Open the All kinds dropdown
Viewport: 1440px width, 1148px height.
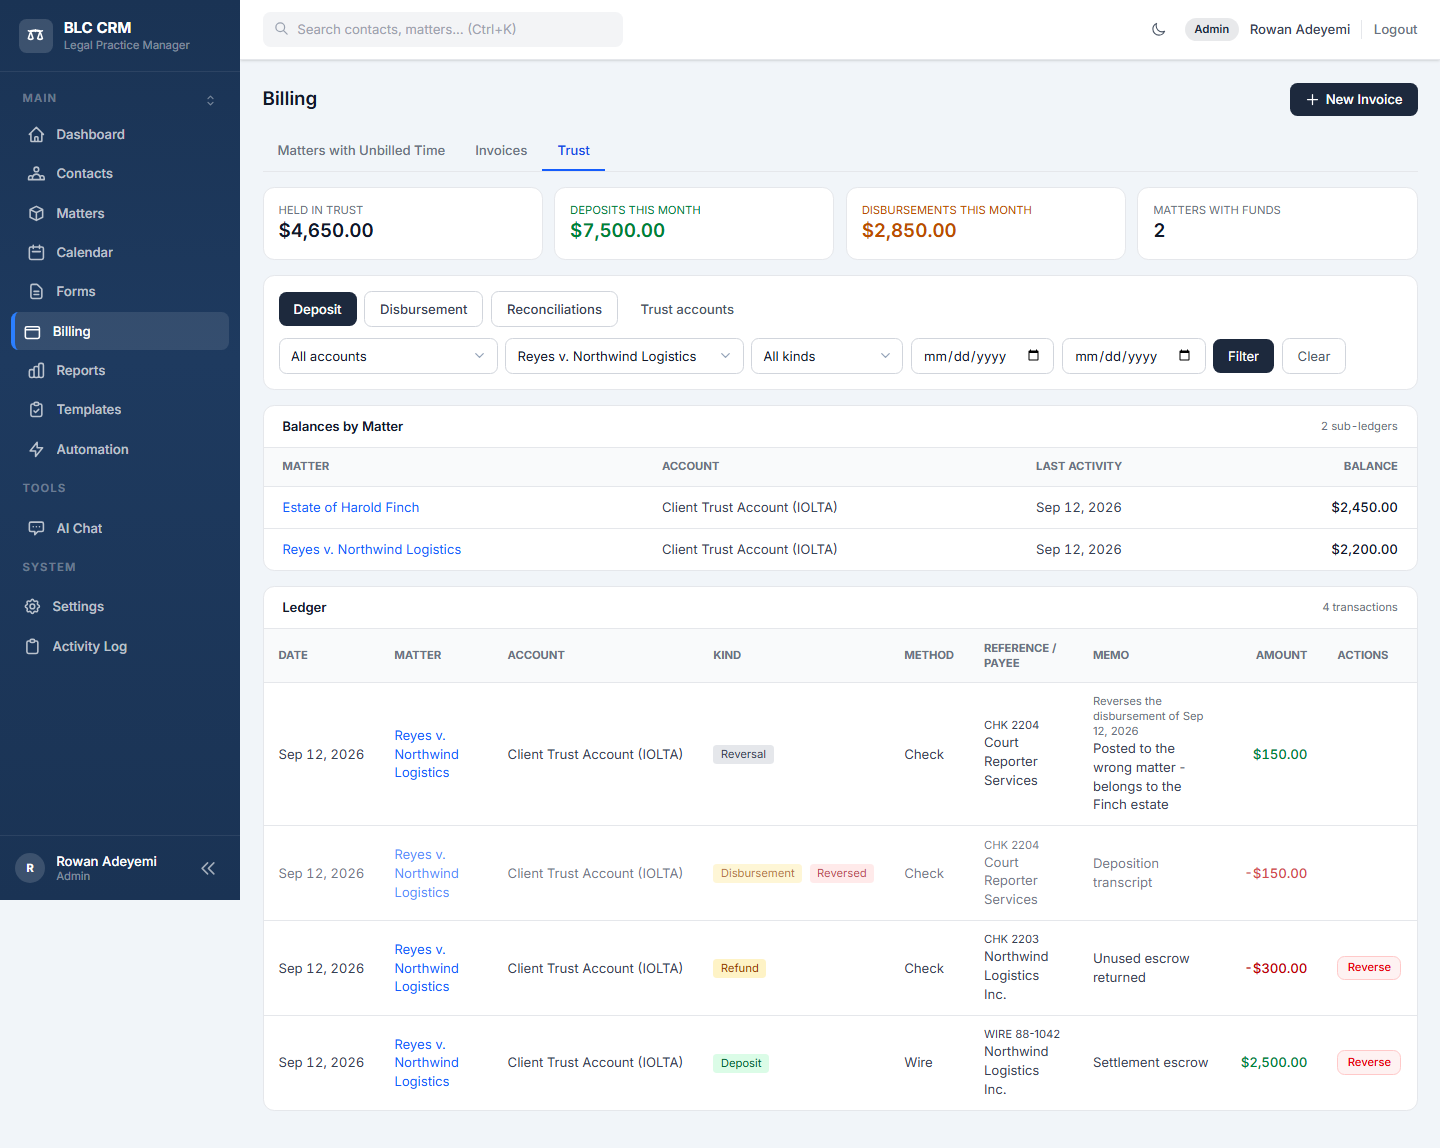[827, 356]
